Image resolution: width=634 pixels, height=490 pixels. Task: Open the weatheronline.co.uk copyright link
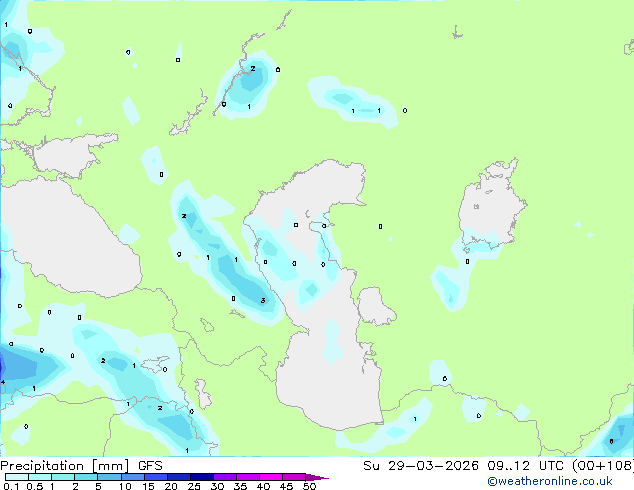[x=549, y=481]
